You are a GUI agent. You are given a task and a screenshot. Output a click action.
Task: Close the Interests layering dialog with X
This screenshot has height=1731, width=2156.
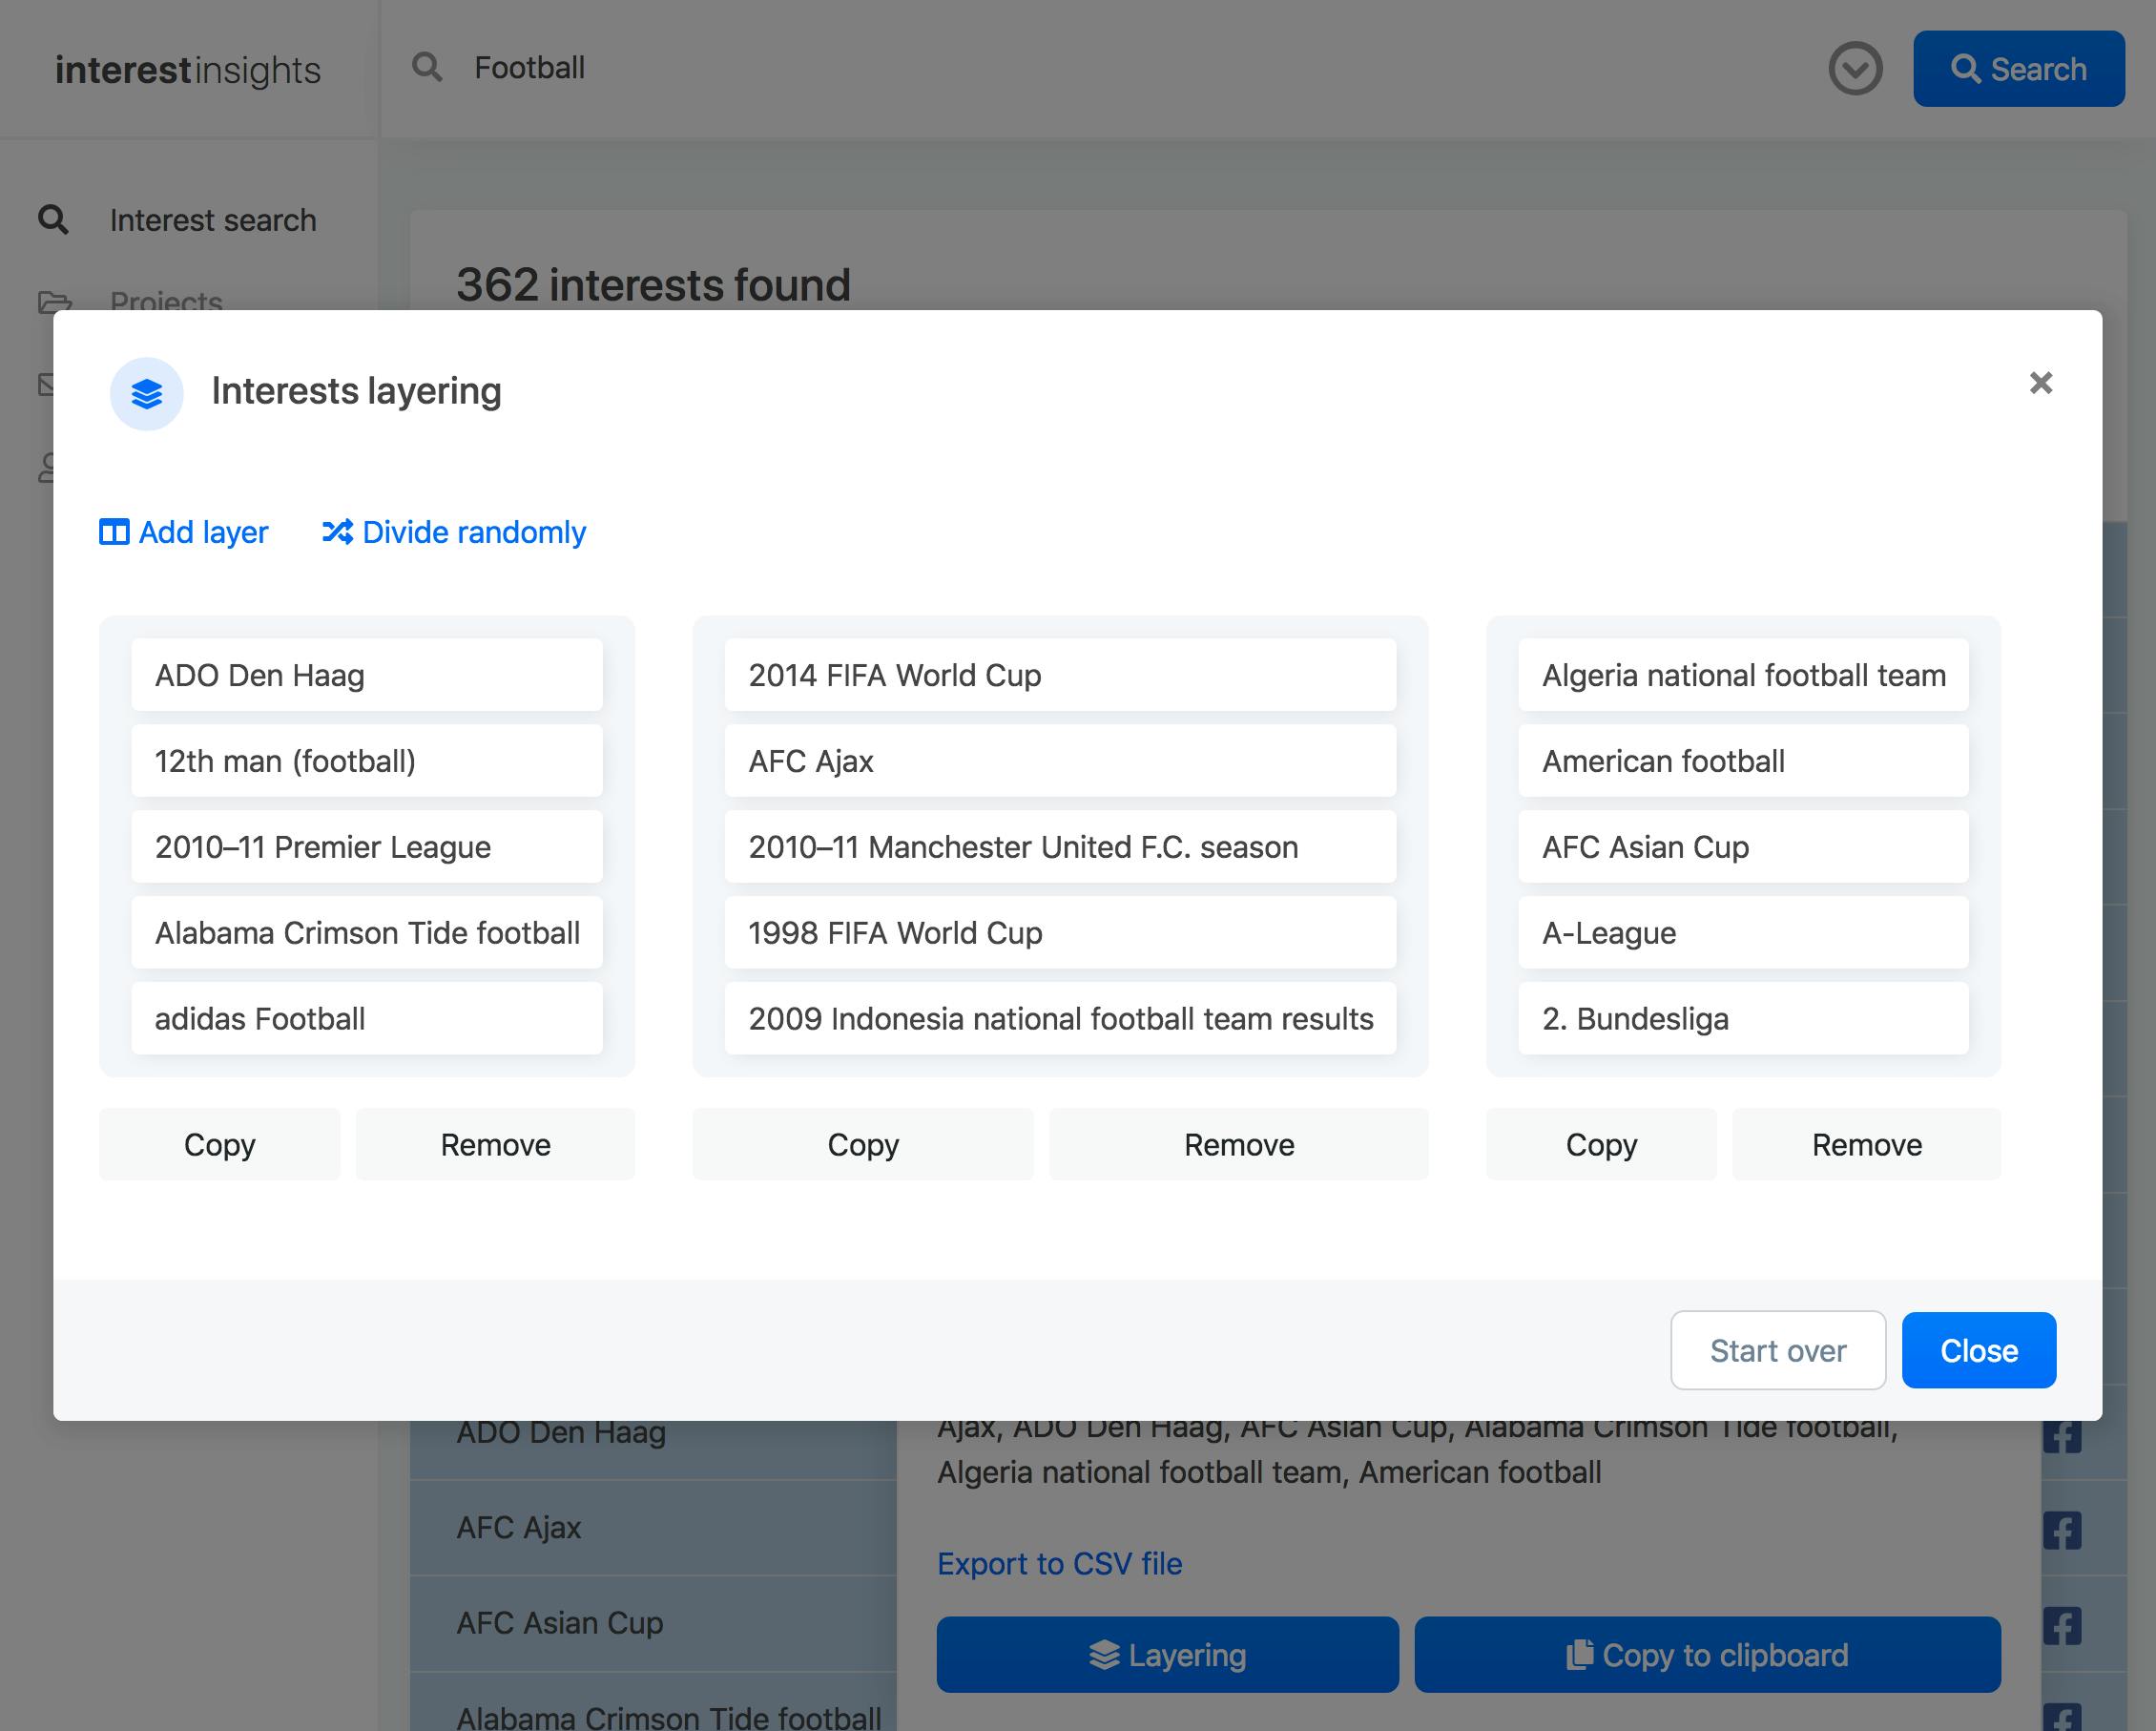click(2040, 383)
